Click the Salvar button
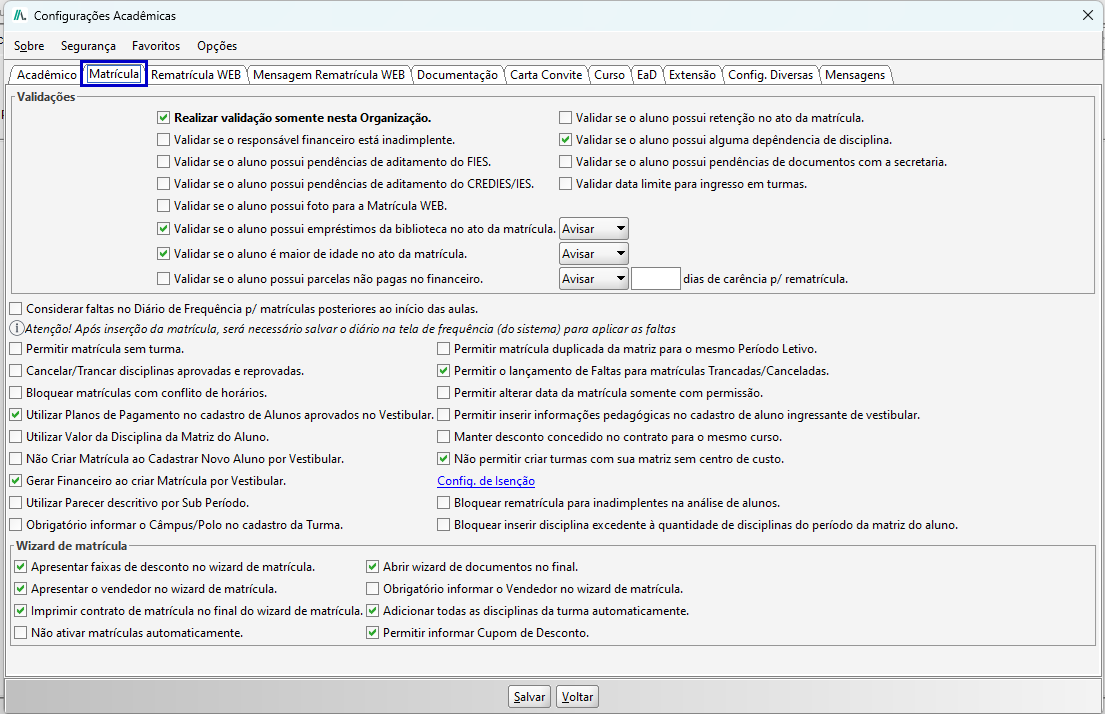 (530, 696)
